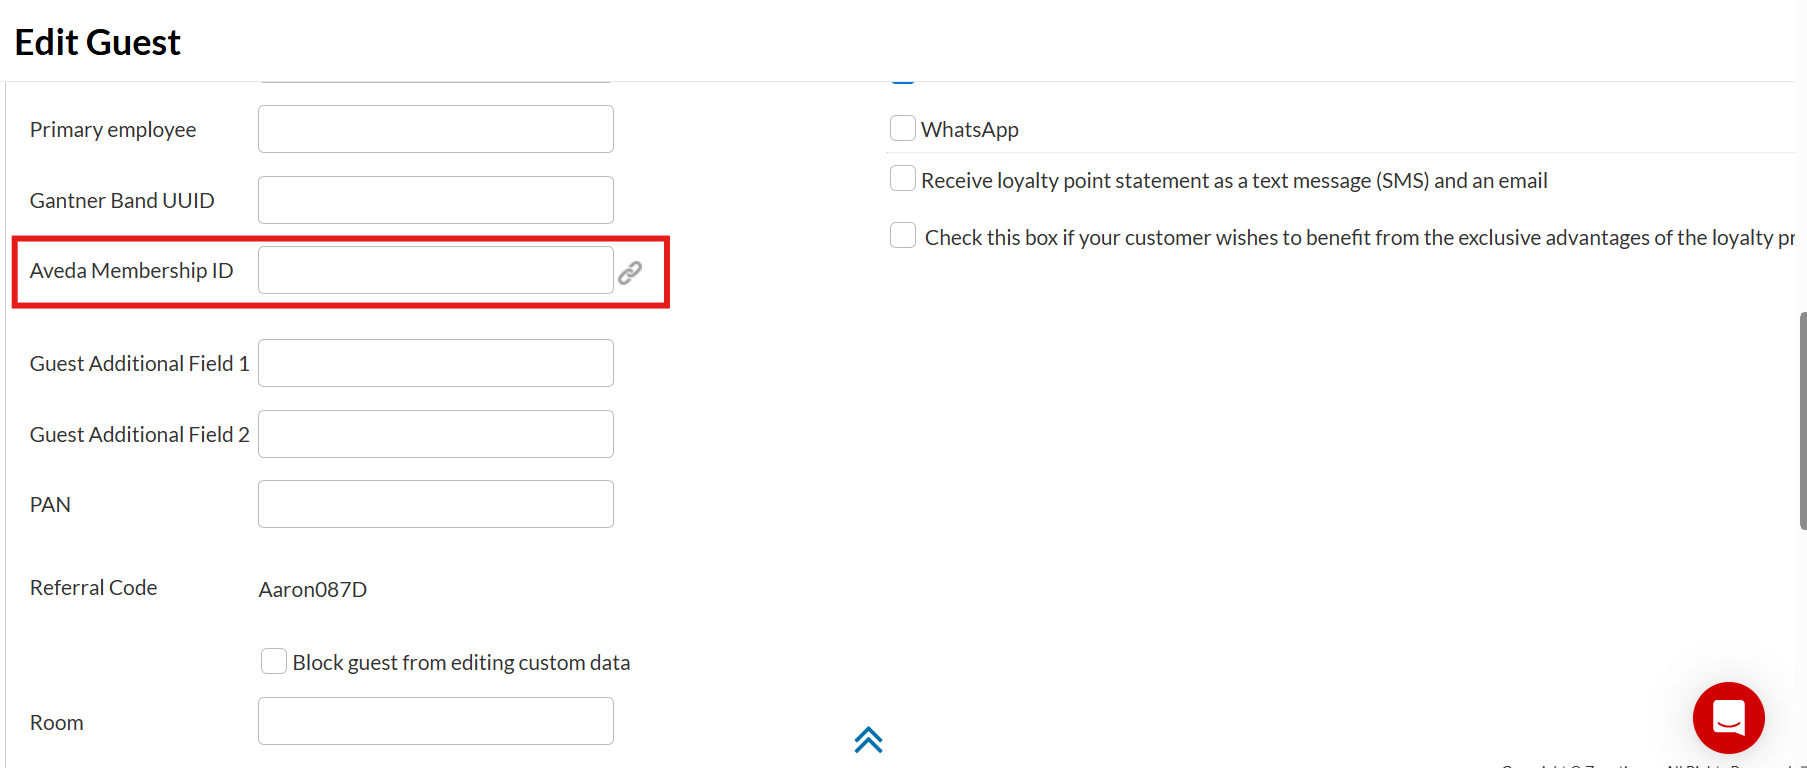Click the Room input box
1807x768 pixels.
point(435,721)
